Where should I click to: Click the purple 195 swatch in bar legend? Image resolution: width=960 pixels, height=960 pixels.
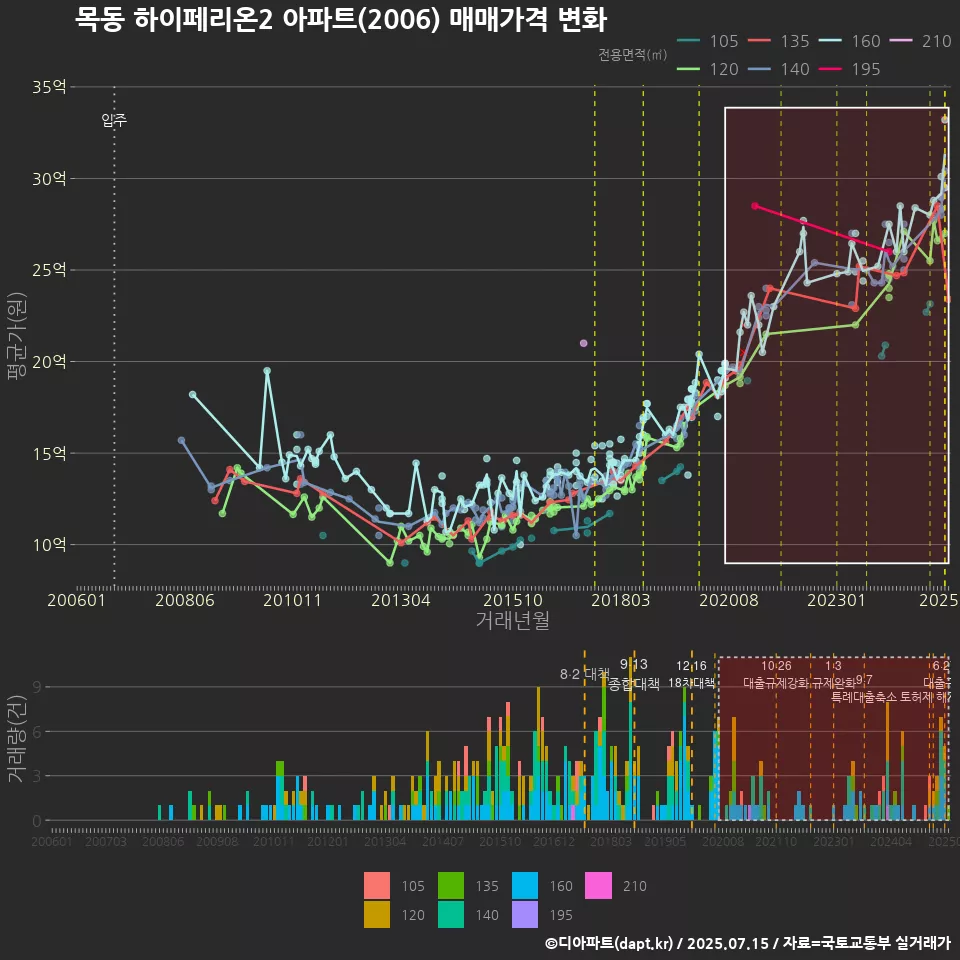[525, 915]
